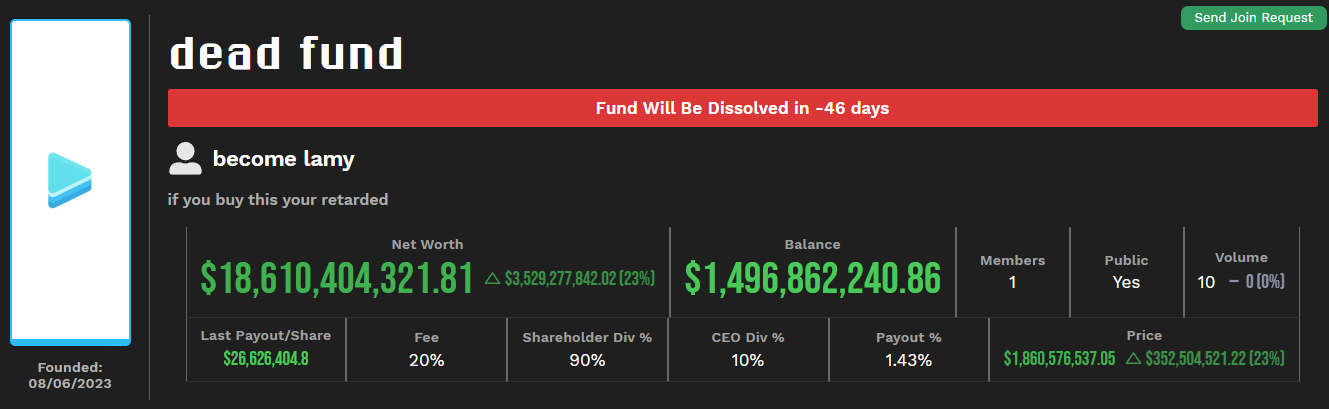Screen dimensions: 1329x409
Task: Click Last Payout/Share value $26,626,404.8
Action: point(266,358)
